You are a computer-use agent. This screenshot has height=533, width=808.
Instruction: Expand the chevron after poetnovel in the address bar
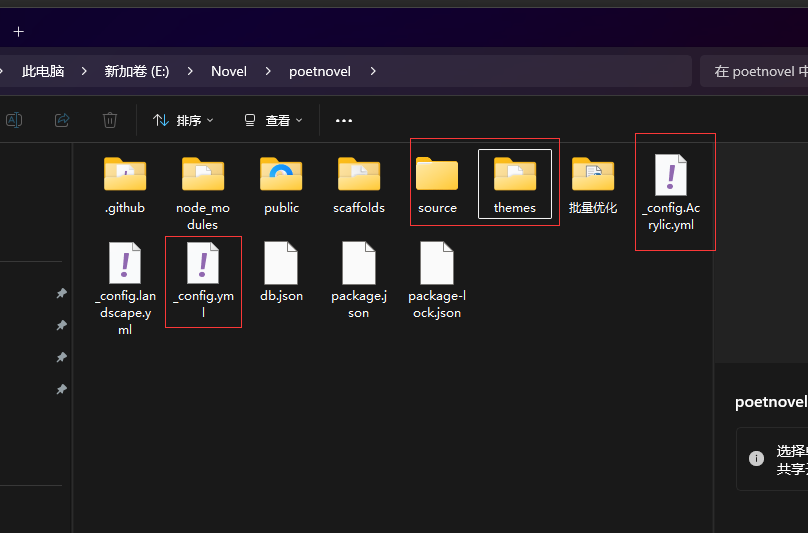pos(373,71)
